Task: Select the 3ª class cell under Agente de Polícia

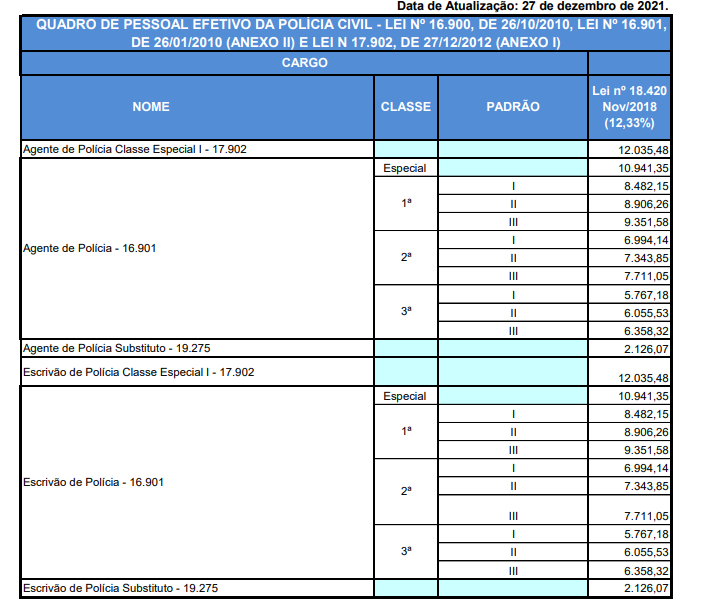Action: [x=406, y=311]
